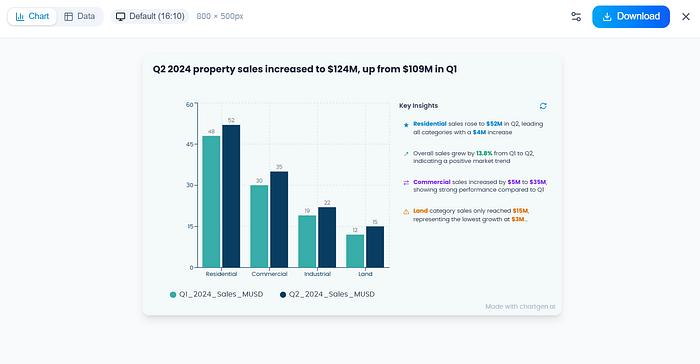Close the chart preview

(x=686, y=17)
